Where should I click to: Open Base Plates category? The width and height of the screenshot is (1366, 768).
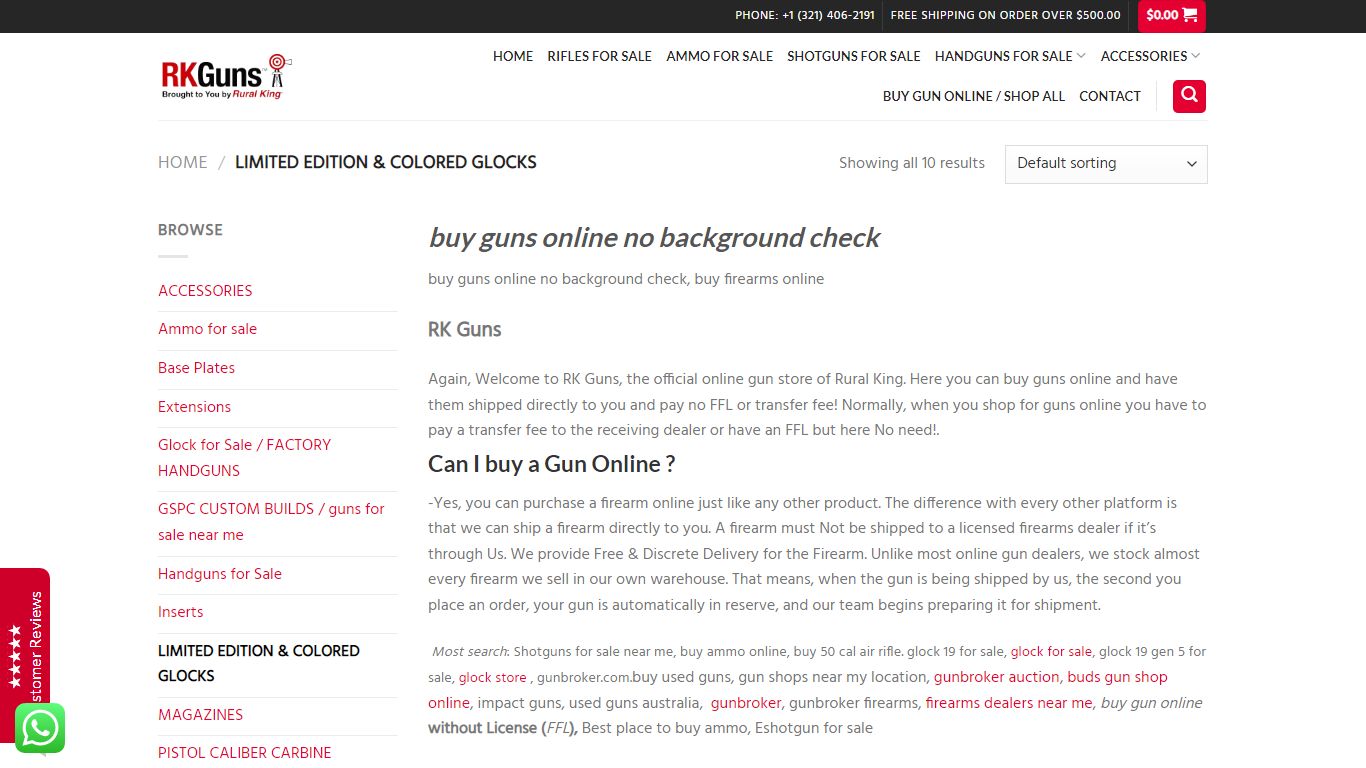(x=196, y=368)
